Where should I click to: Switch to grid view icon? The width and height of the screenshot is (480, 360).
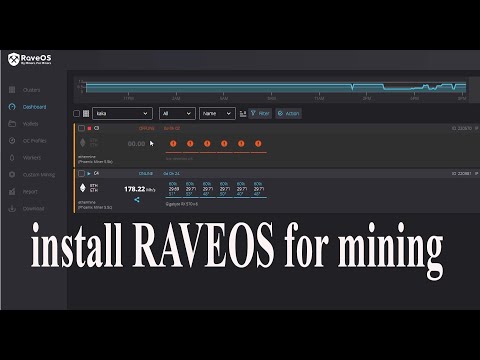86,113
